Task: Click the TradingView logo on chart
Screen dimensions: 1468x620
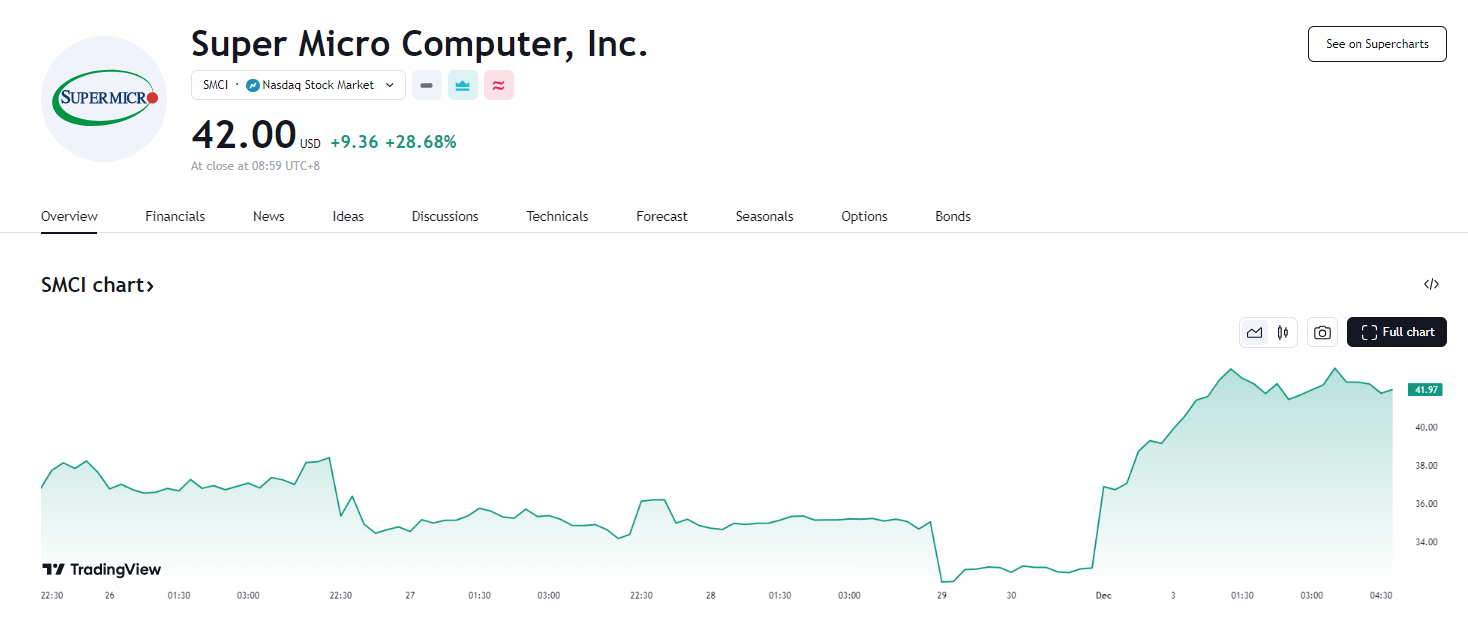Action: click(101, 569)
